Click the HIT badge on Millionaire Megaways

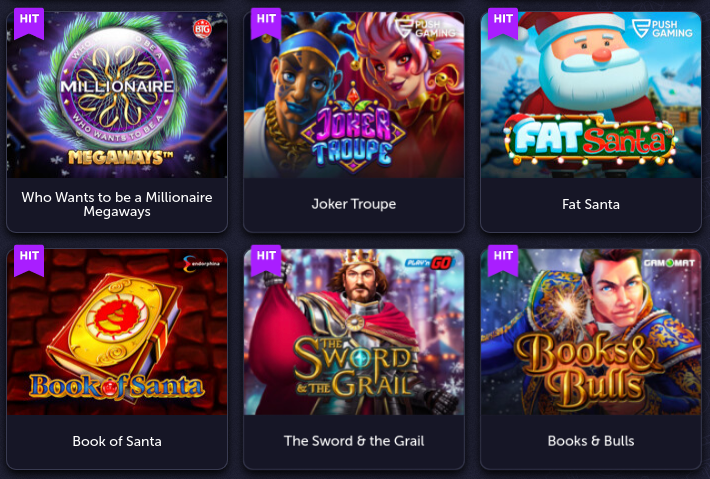[x=29, y=23]
